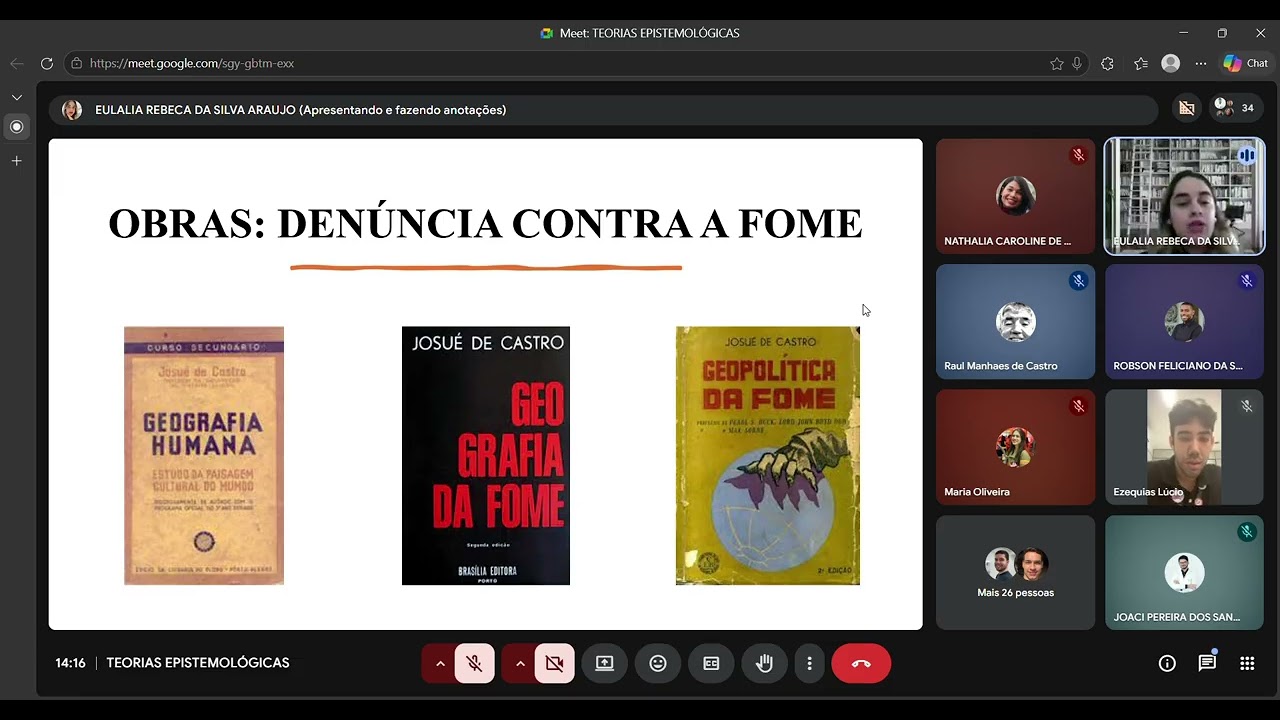Select the active tab icon in sidebar
This screenshot has height=720, width=1280.
coord(17,127)
